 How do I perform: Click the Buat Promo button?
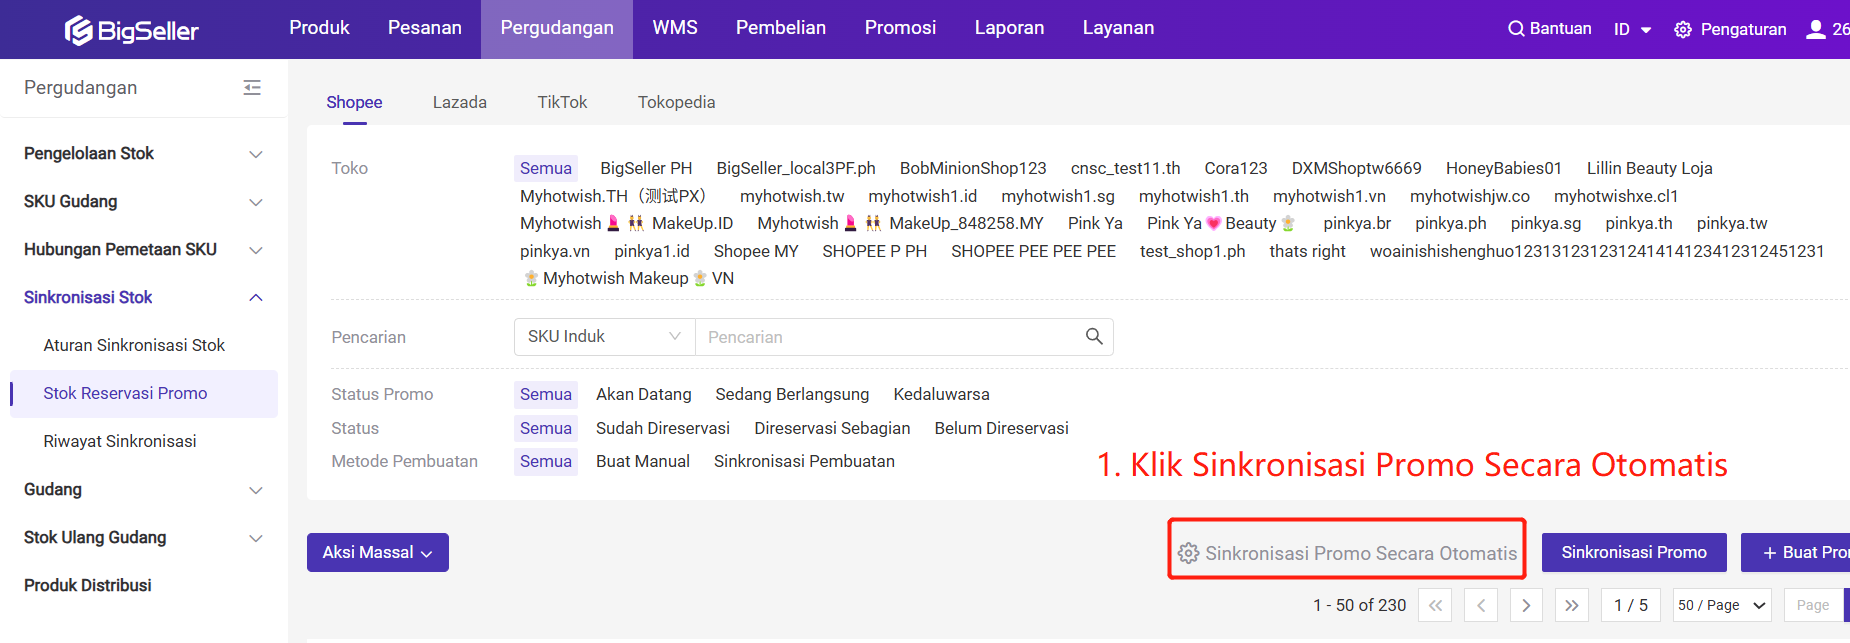pyautogui.click(x=1796, y=553)
